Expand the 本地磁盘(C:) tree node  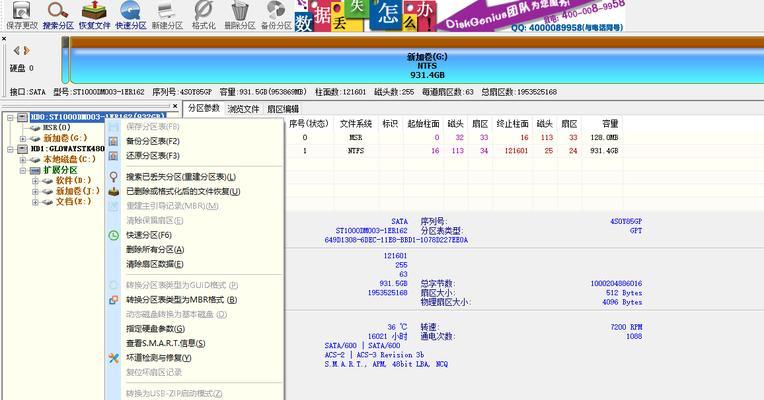coord(23,160)
